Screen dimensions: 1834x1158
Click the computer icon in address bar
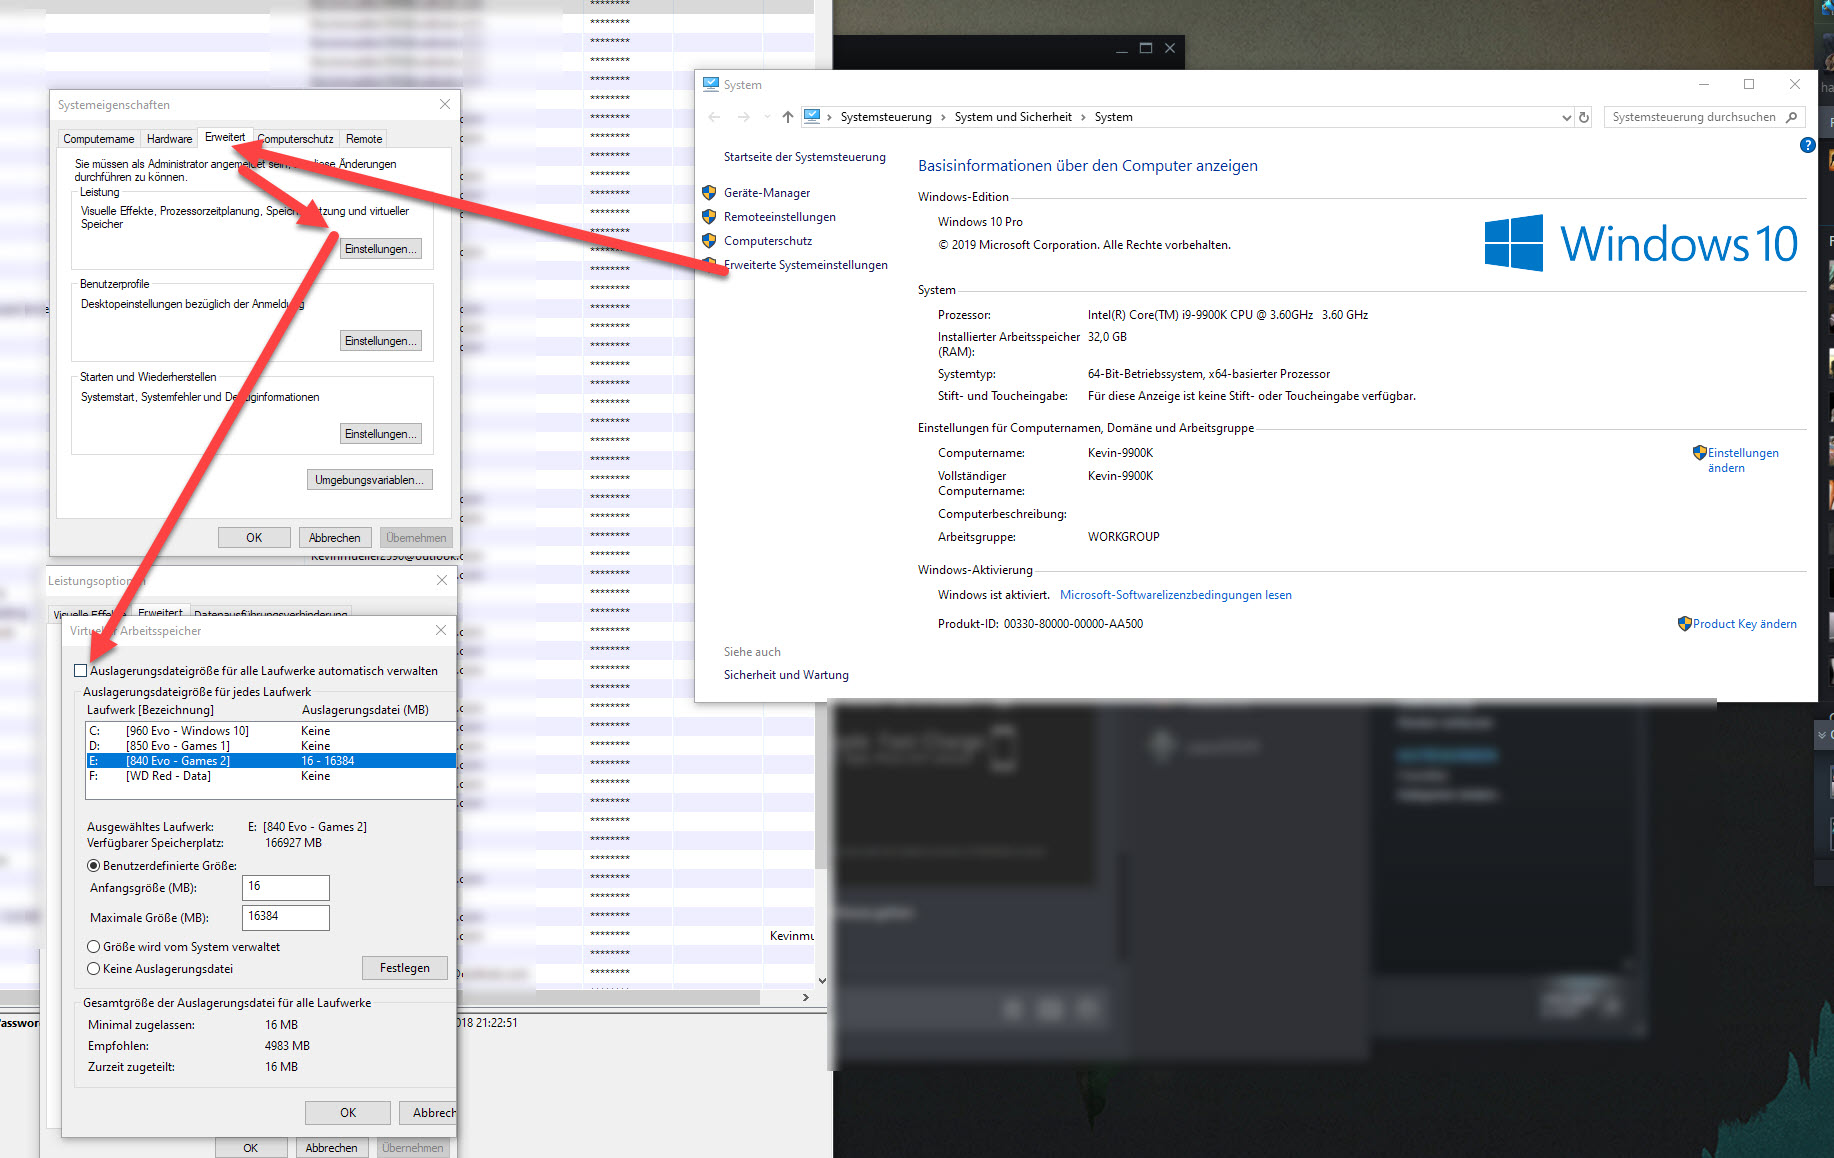tap(812, 117)
